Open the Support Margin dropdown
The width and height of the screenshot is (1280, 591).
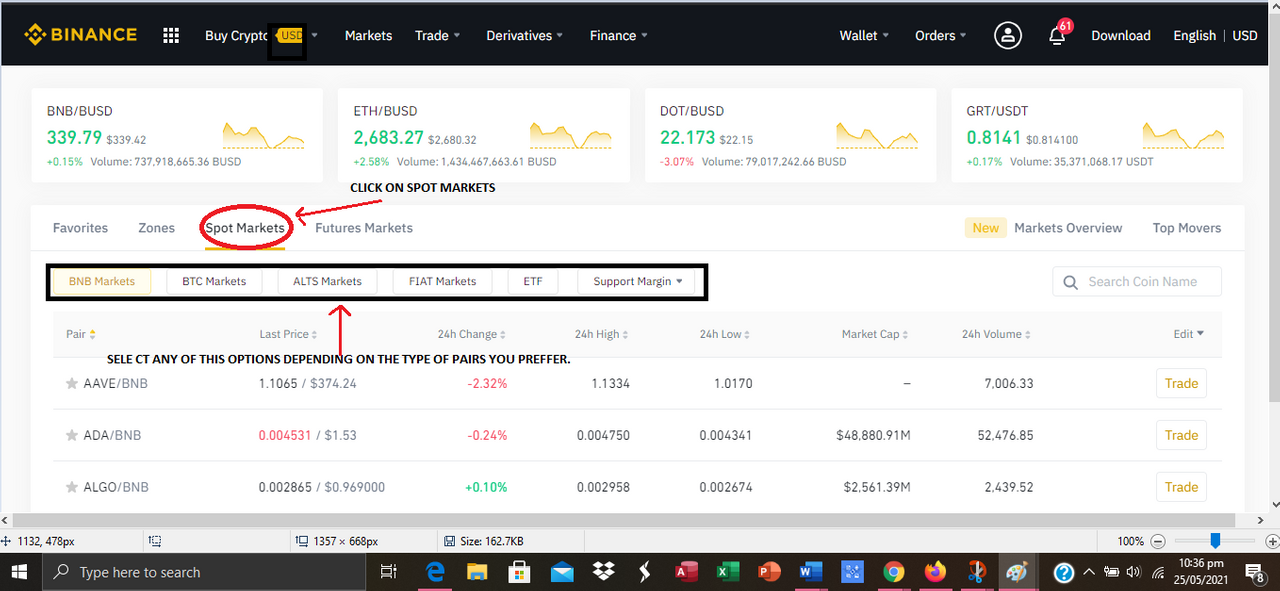pyautogui.click(x=636, y=282)
